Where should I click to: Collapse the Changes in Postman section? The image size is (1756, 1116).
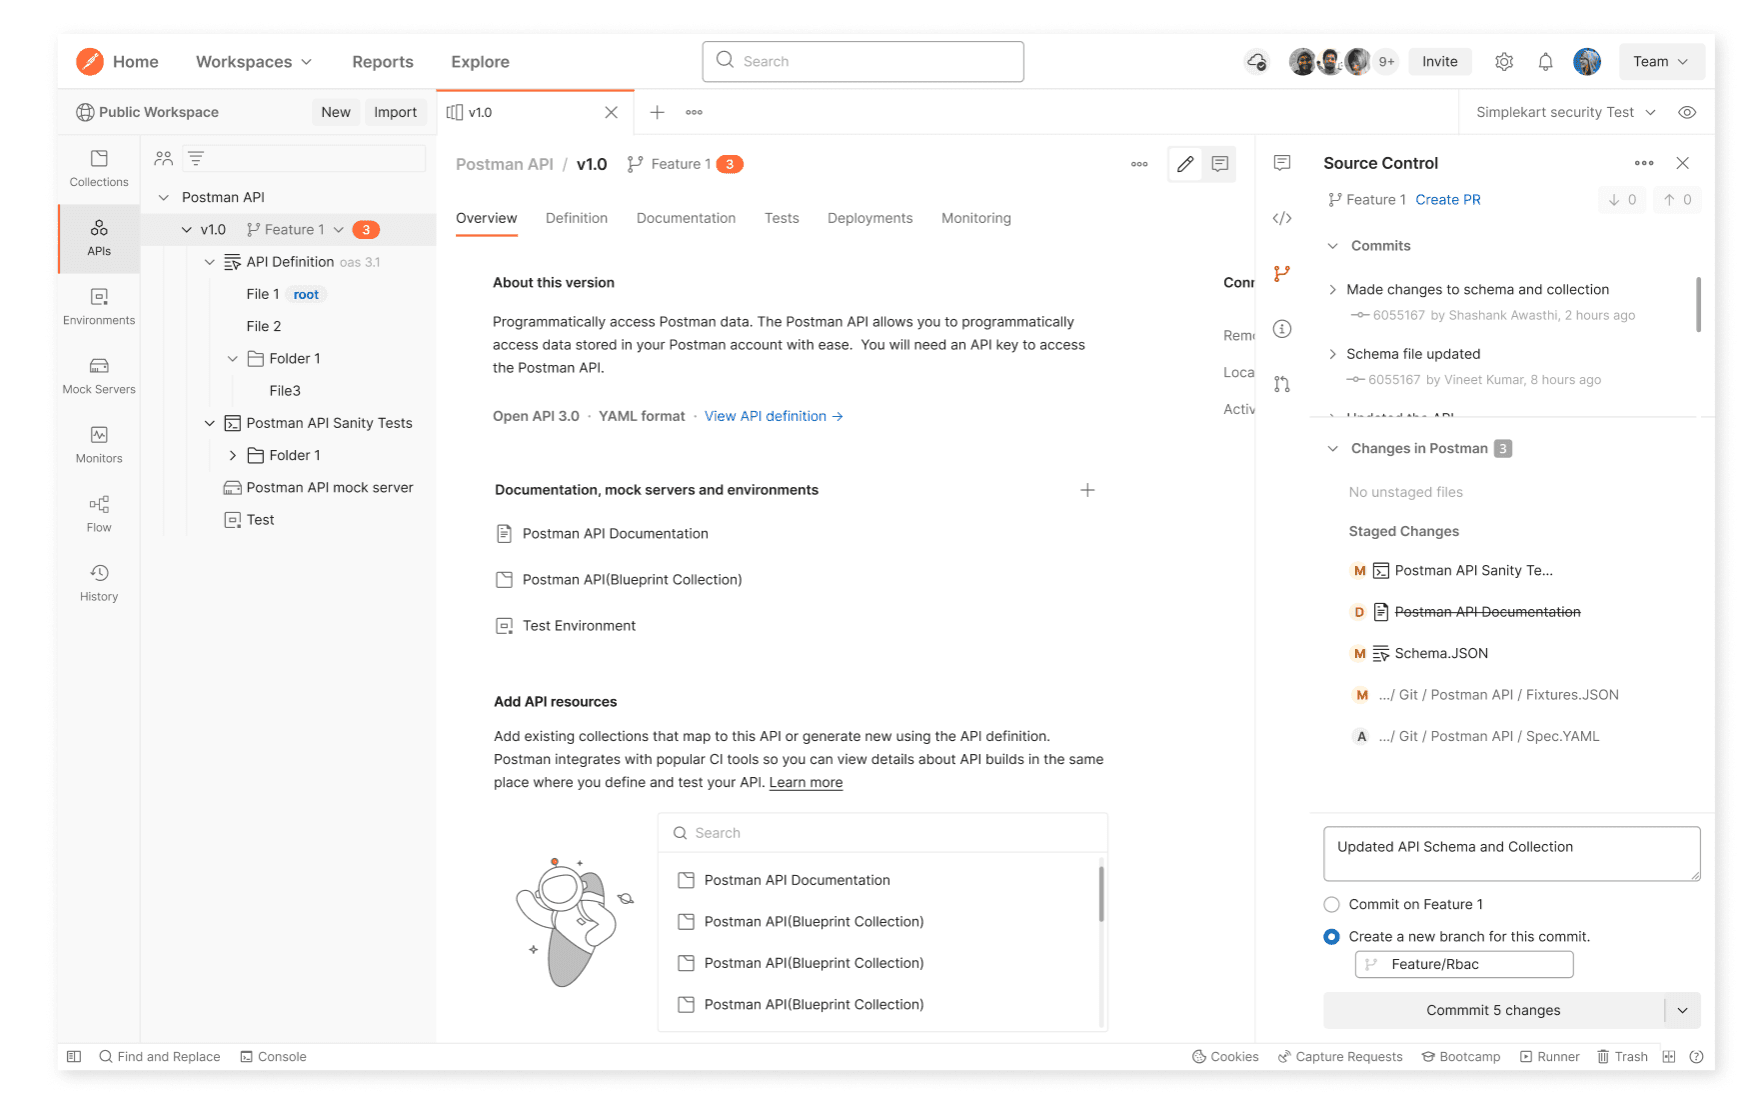pyautogui.click(x=1333, y=449)
